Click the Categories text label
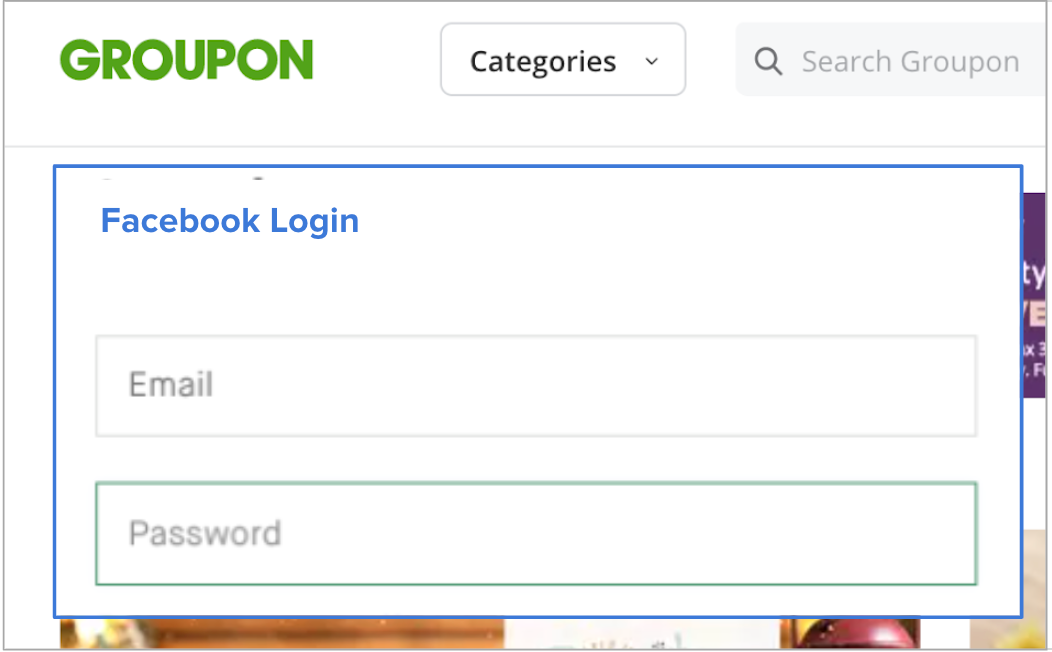Viewport: 1052px width, 652px height. 543,62
